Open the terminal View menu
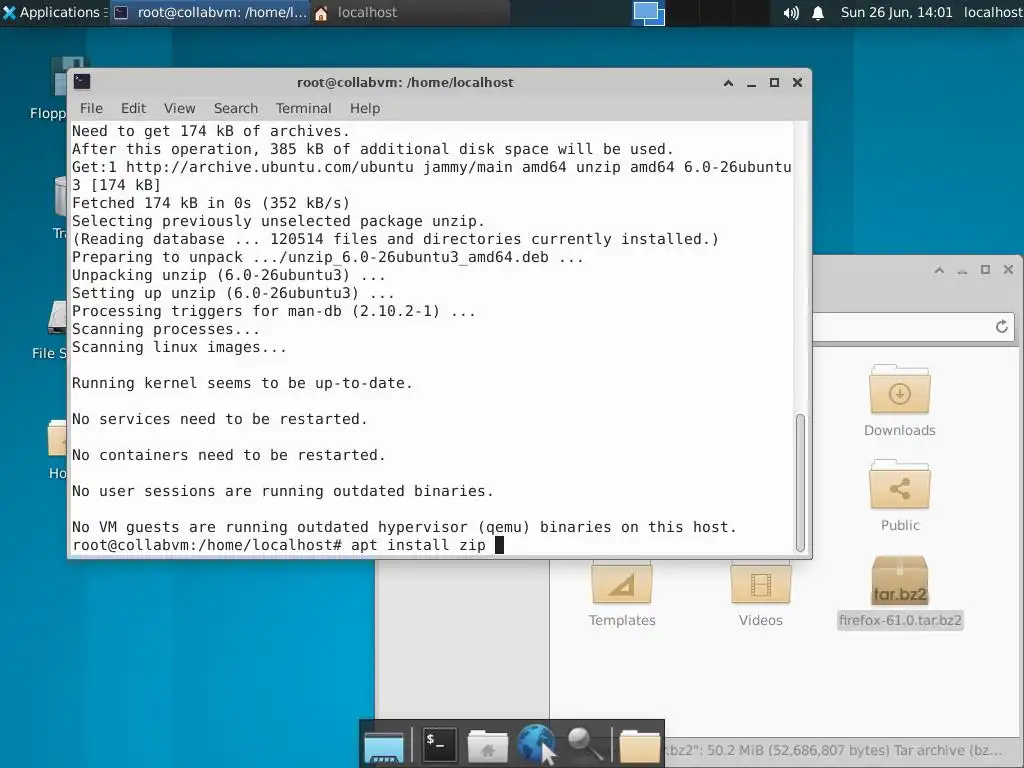The width and height of the screenshot is (1024, 768). coord(180,108)
